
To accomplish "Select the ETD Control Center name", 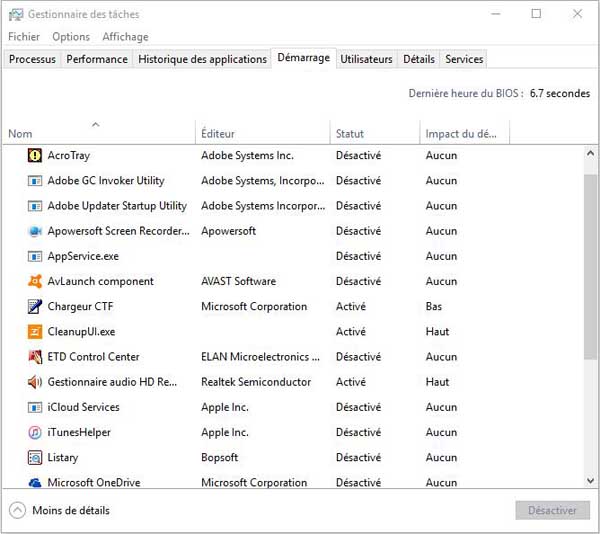I will (x=93, y=357).
